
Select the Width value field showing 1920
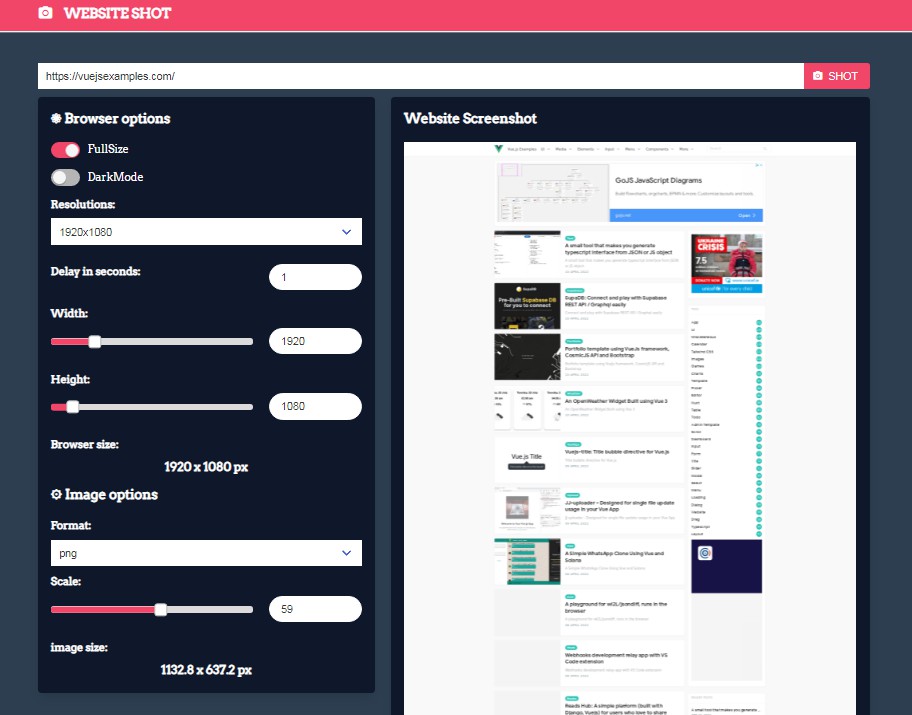(315, 341)
